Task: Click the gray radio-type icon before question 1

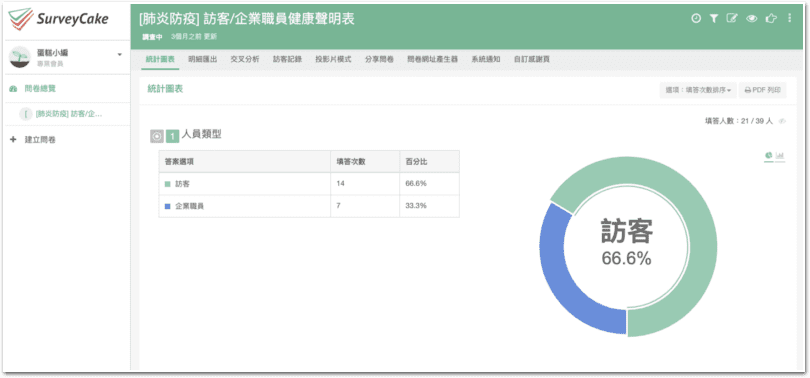Action: [x=157, y=136]
